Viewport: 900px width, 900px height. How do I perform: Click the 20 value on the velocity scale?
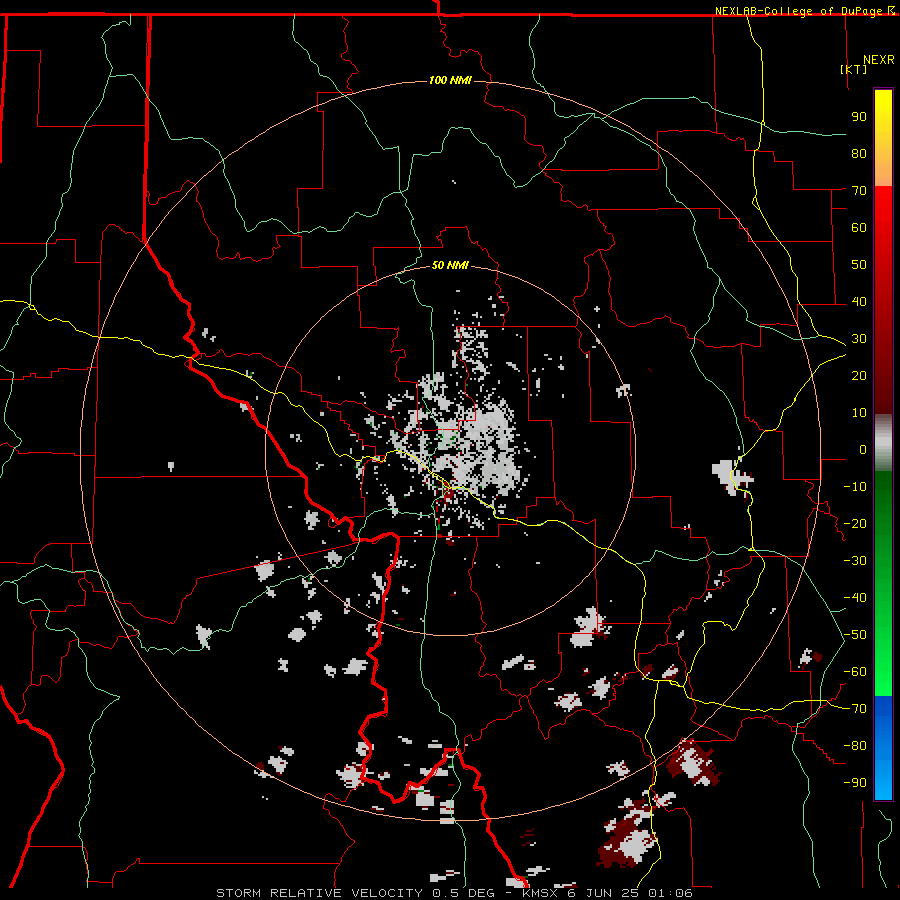coord(859,375)
